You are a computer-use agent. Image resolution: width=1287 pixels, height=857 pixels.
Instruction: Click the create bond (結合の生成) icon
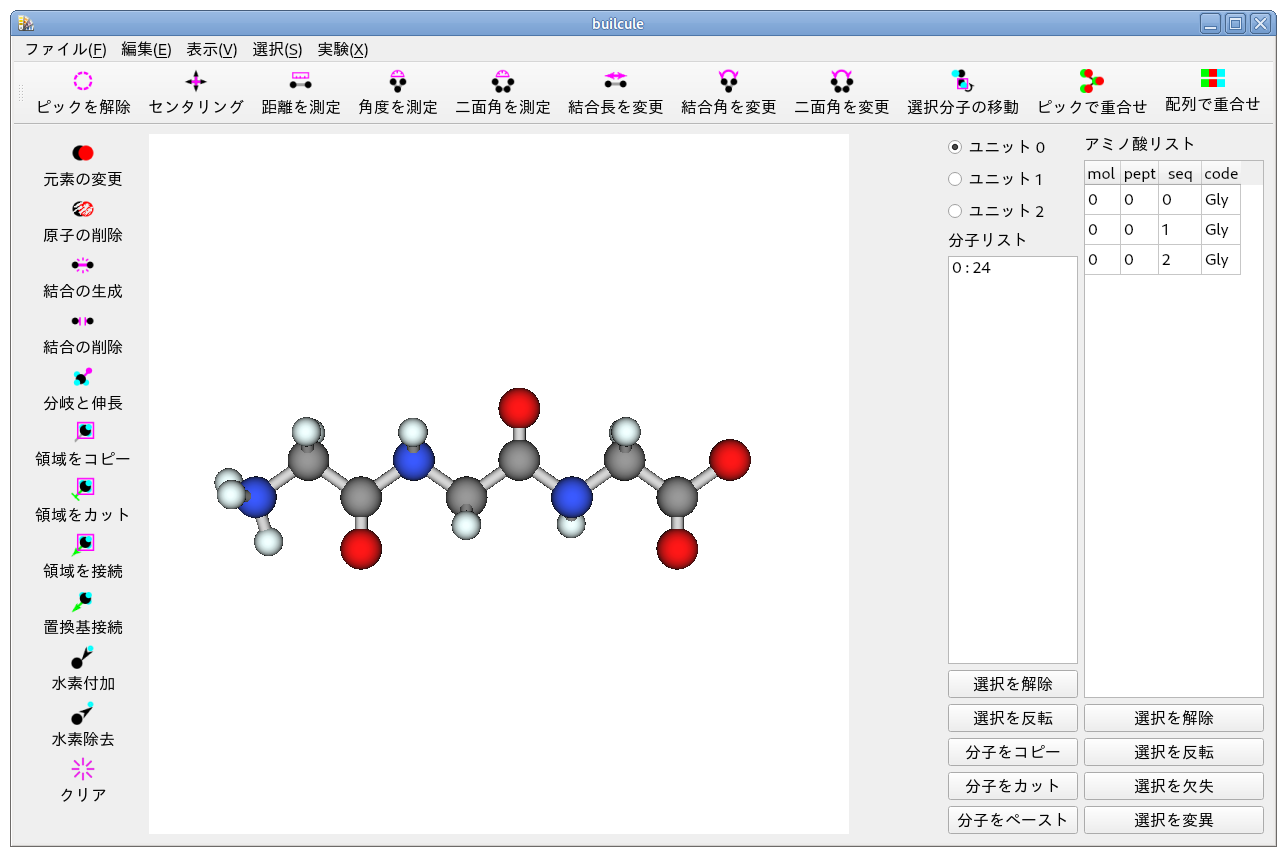coord(83,265)
